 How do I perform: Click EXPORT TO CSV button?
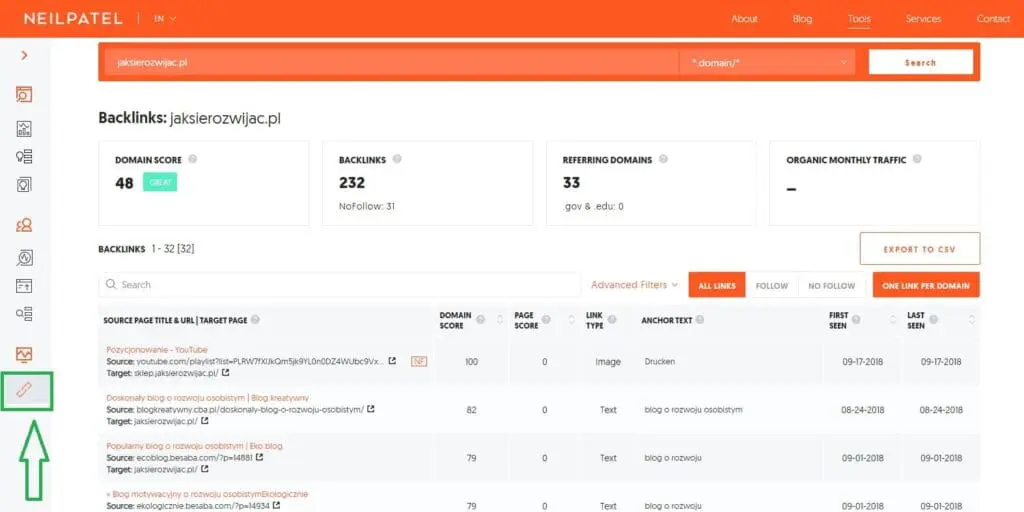click(x=920, y=249)
